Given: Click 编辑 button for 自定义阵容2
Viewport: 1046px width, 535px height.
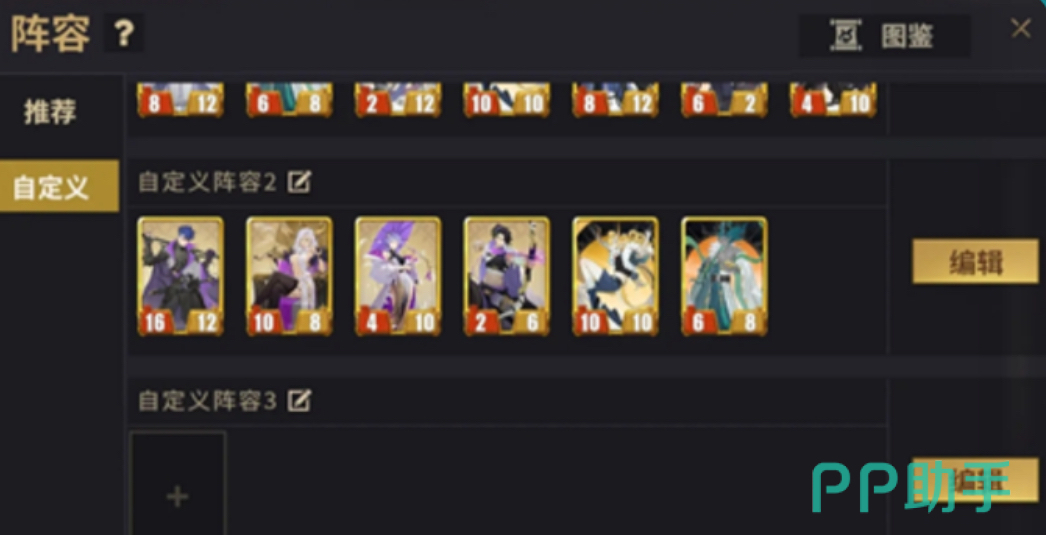Looking at the screenshot, I should click(975, 261).
